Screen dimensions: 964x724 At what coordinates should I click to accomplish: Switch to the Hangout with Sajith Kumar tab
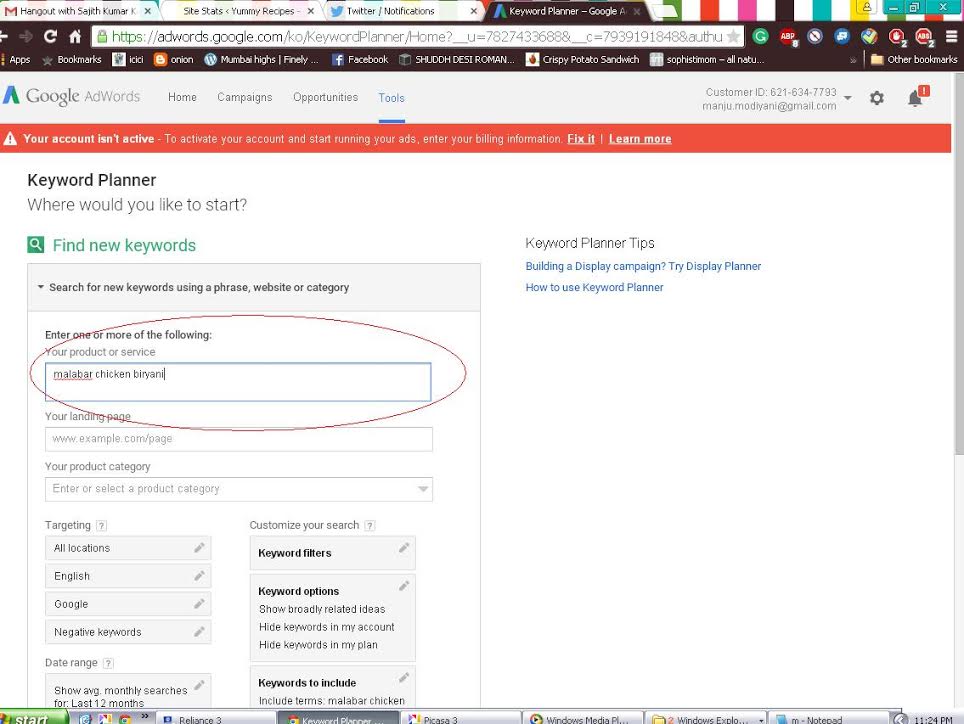77,11
